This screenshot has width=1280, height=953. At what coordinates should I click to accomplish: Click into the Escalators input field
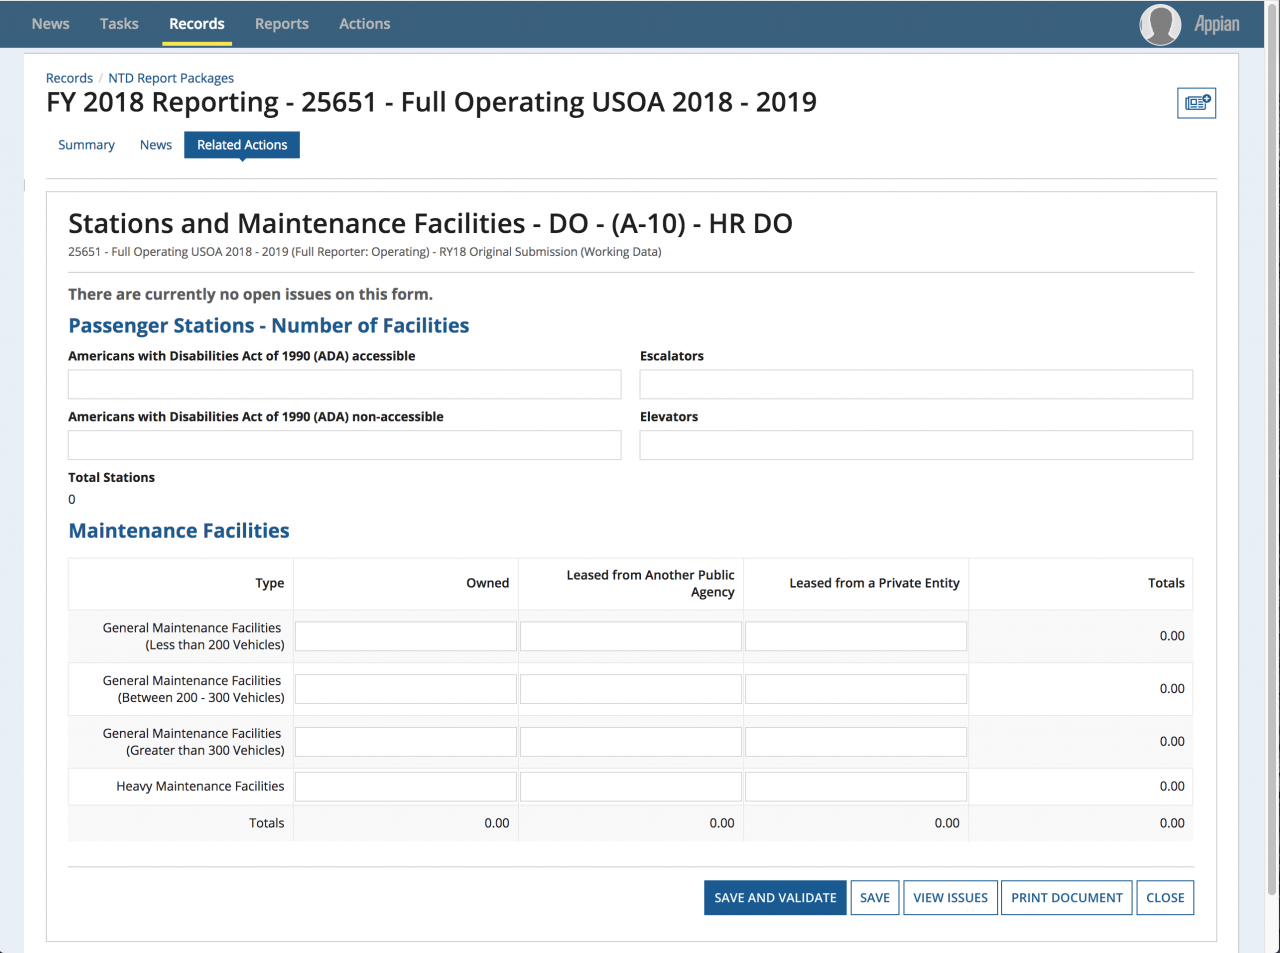[916, 385]
